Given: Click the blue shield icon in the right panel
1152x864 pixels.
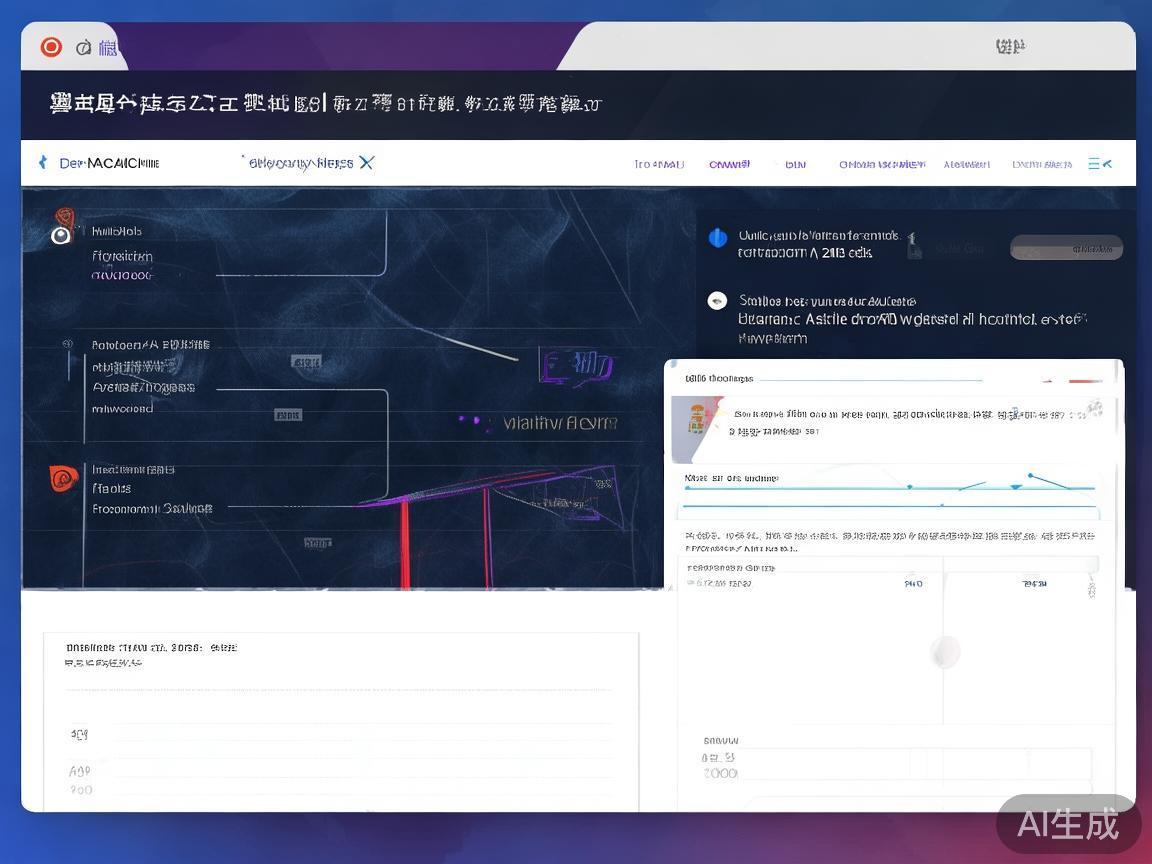Looking at the screenshot, I should (x=717, y=238).
